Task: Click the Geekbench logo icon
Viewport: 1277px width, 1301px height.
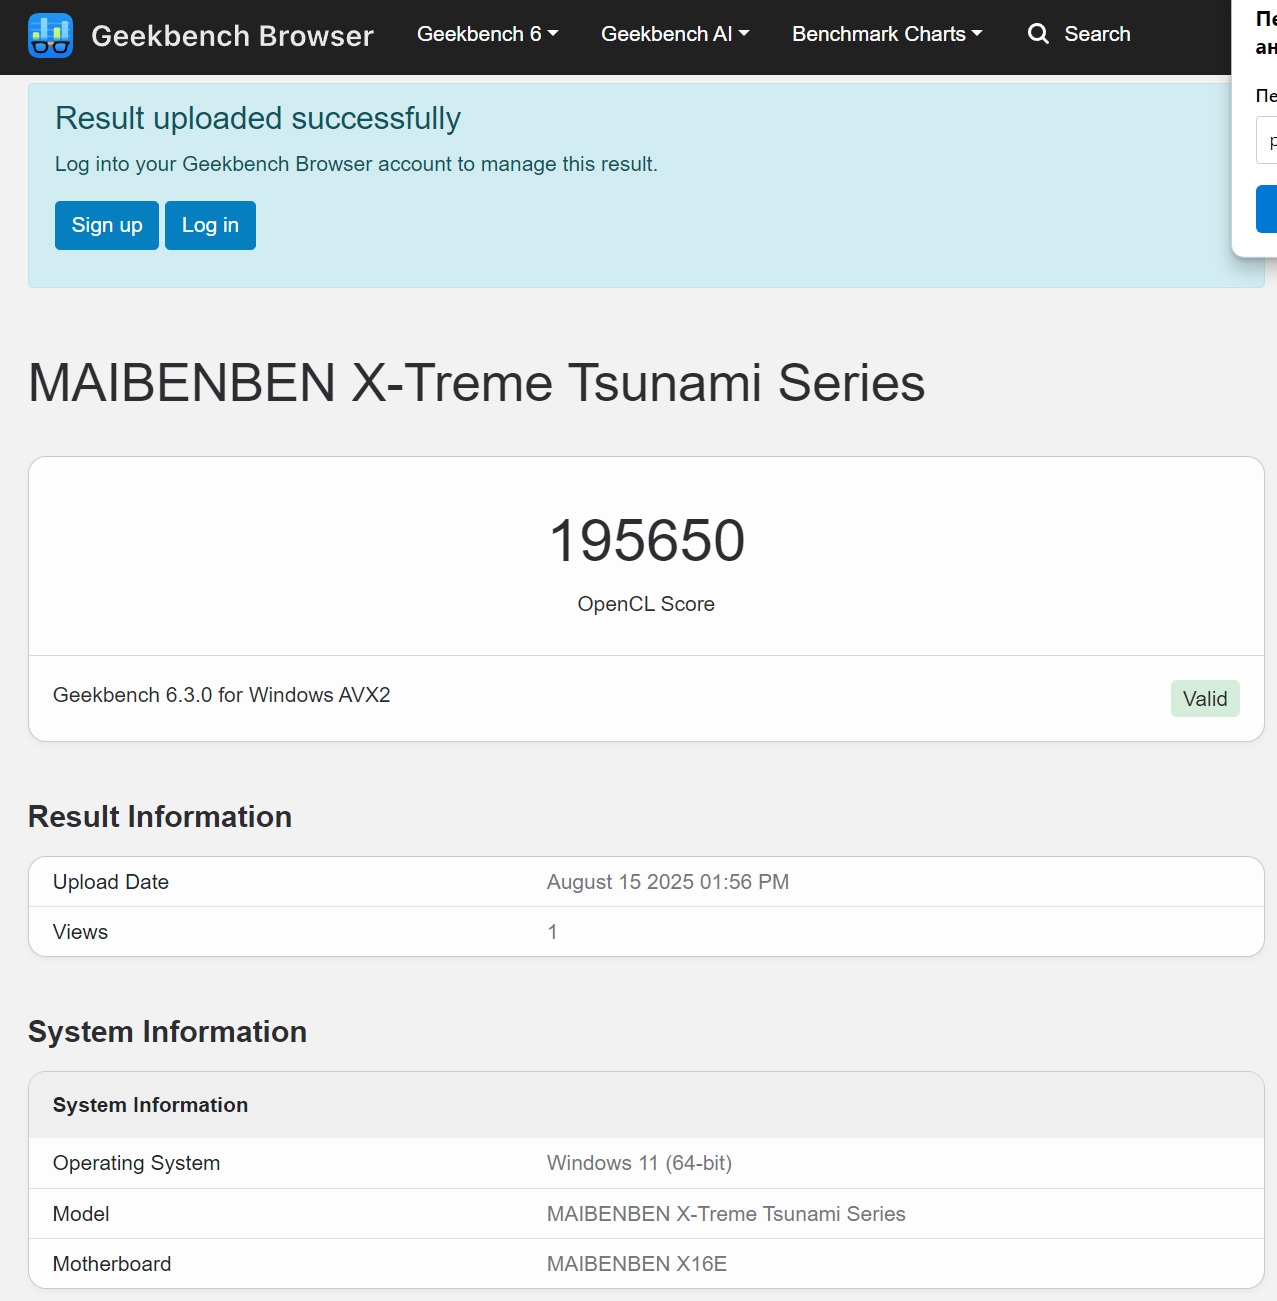Action: (x=50, y=35)
